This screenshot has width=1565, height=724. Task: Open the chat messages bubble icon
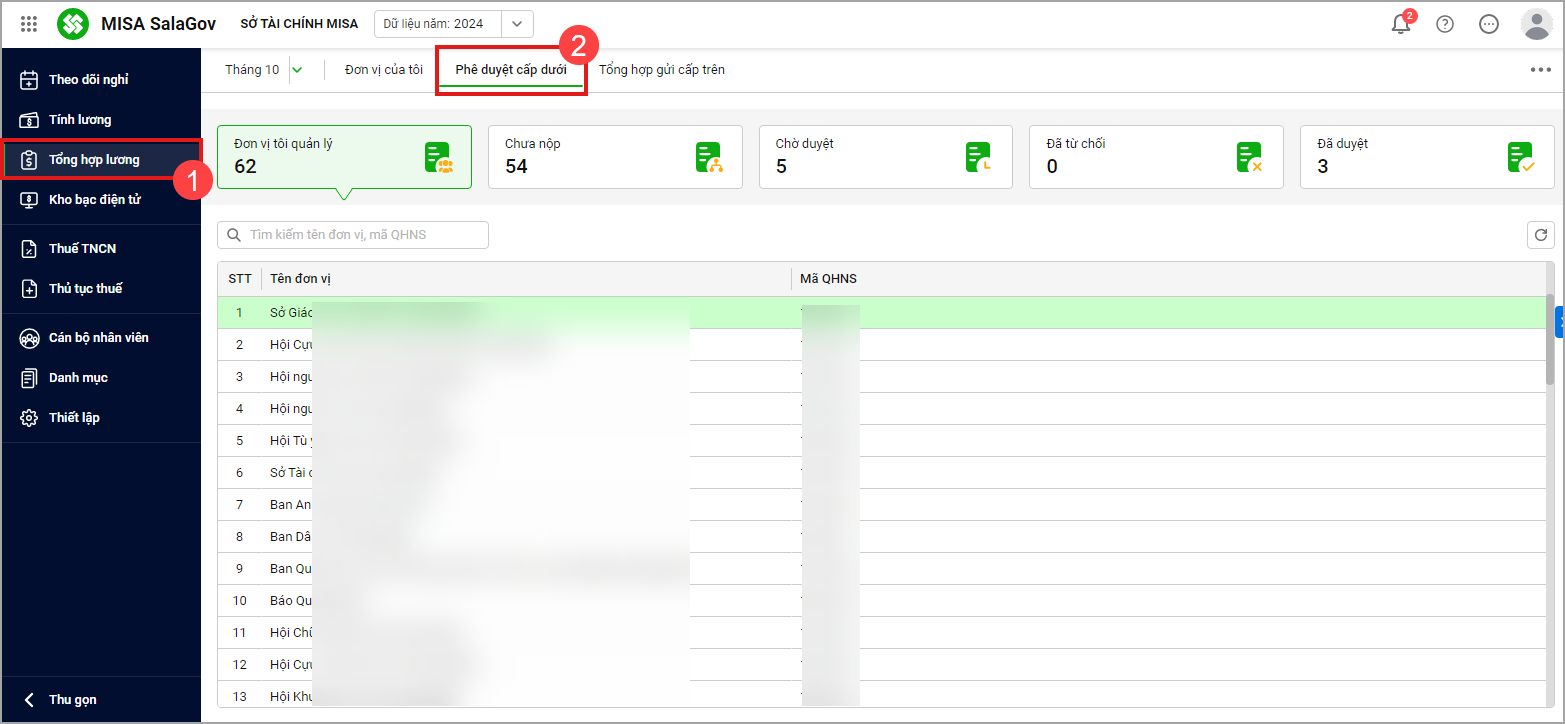tap(1489, 24)
